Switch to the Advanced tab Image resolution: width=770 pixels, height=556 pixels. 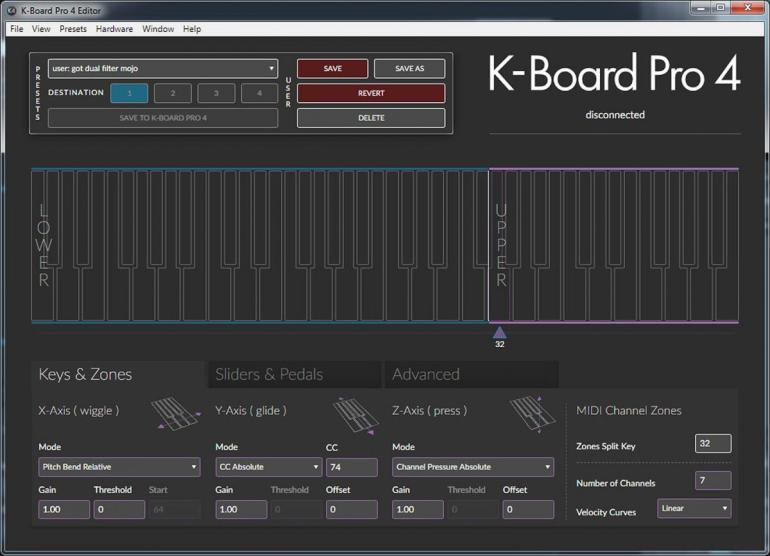(x=471, y=374)
